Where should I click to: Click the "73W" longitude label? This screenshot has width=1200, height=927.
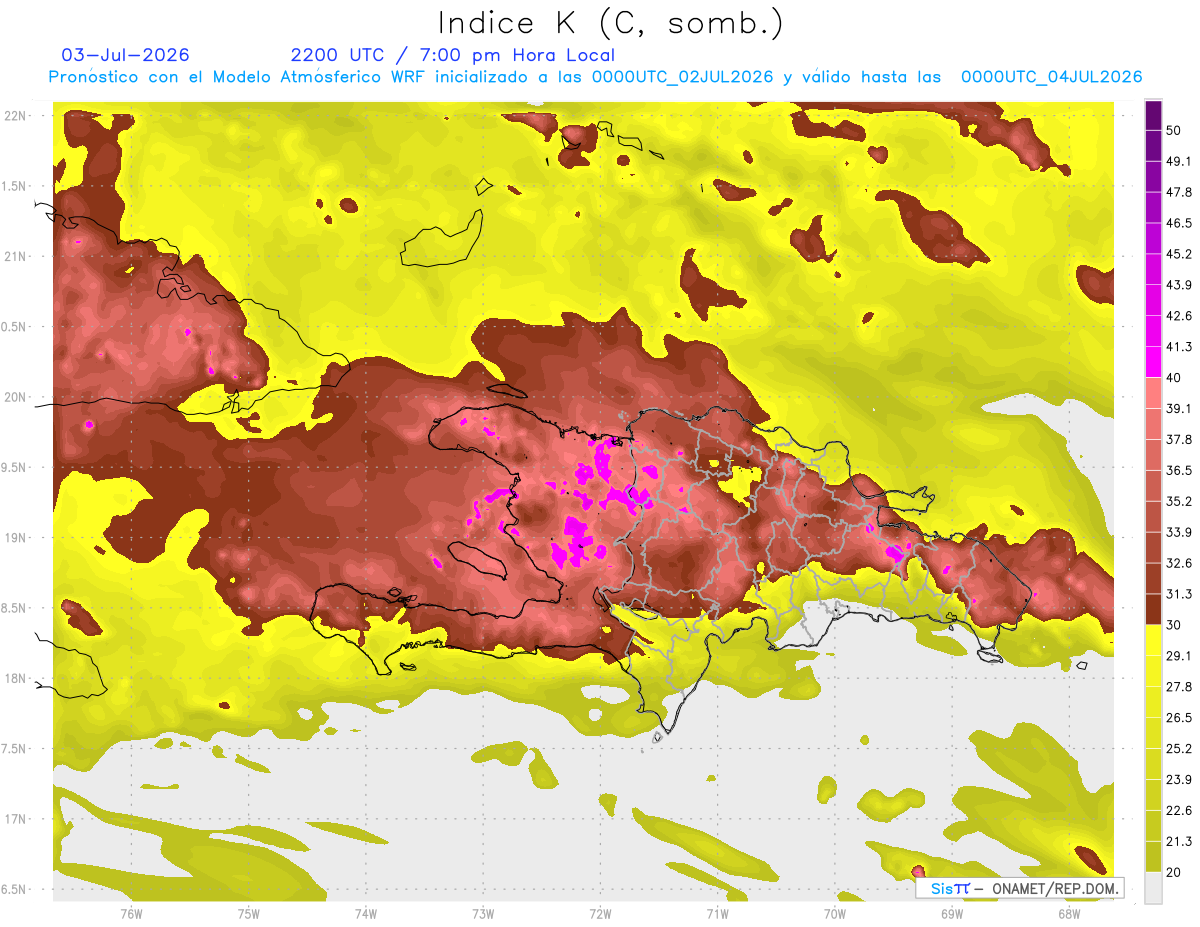482,914
